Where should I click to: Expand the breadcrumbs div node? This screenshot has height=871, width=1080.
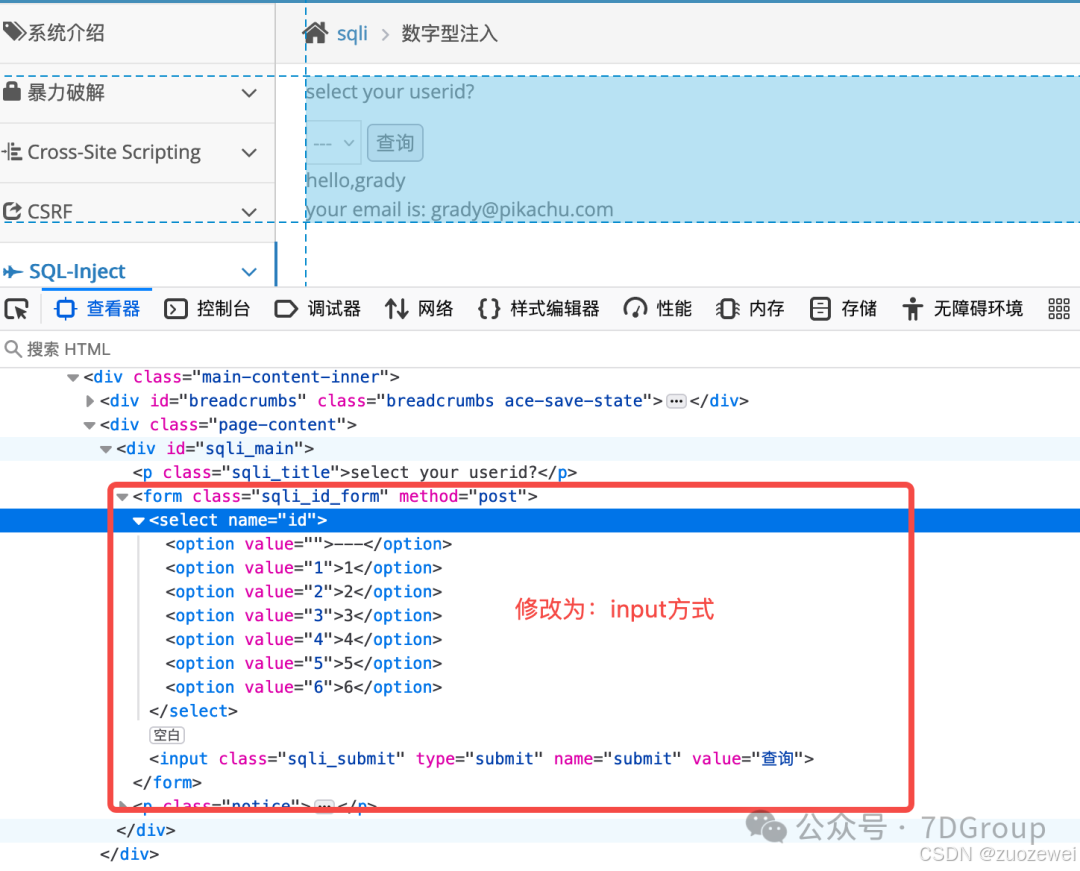point(90,401)
